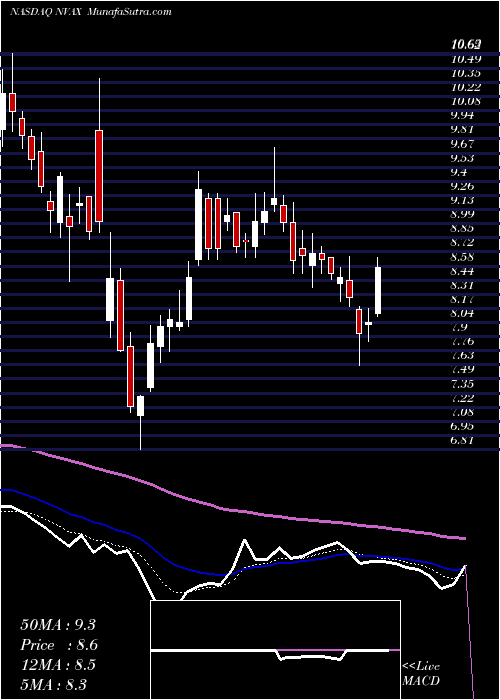The width and height of the screenshot is (500, 700).
Task: Select the 7.9 price level
Action: pyautogui.click(x=460, y=328)
